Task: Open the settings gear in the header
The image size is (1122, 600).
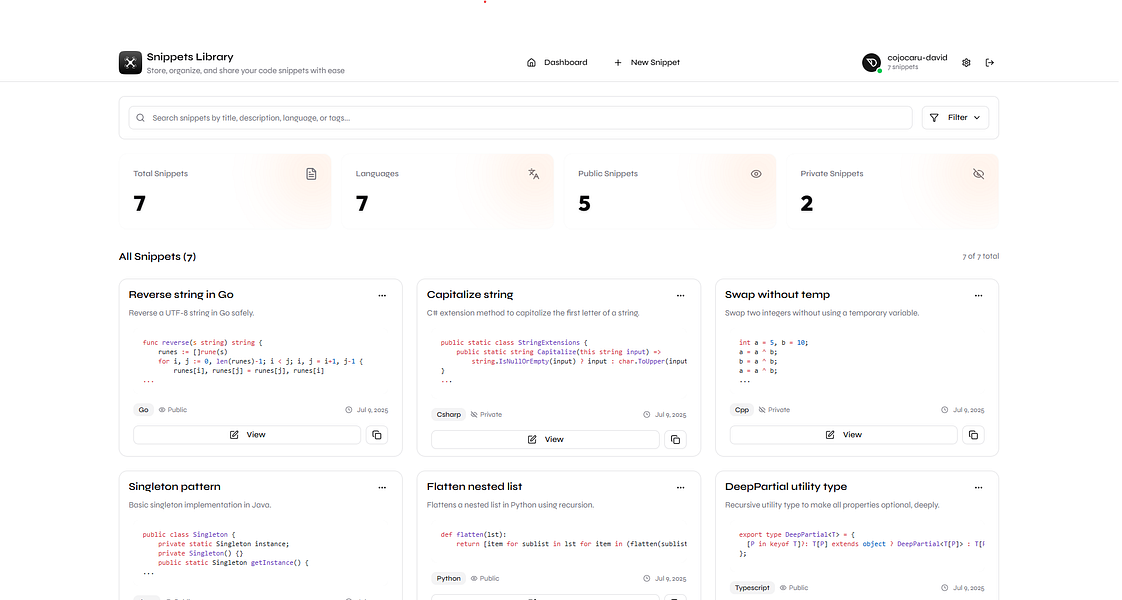Action: point(966,62)
